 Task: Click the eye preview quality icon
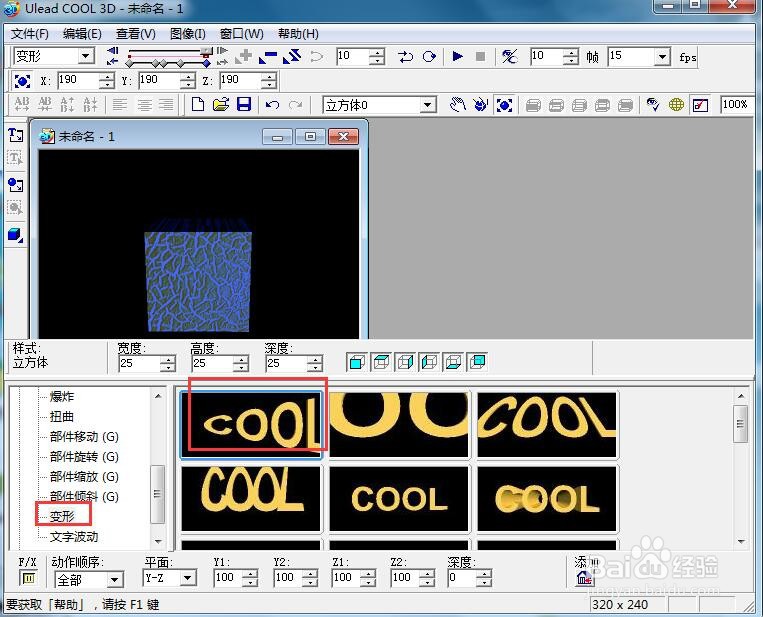653,105
